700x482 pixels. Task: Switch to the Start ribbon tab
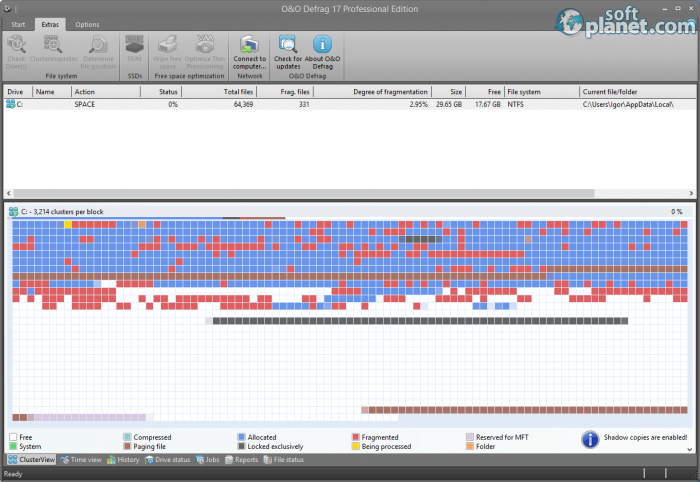coord(17,24)
